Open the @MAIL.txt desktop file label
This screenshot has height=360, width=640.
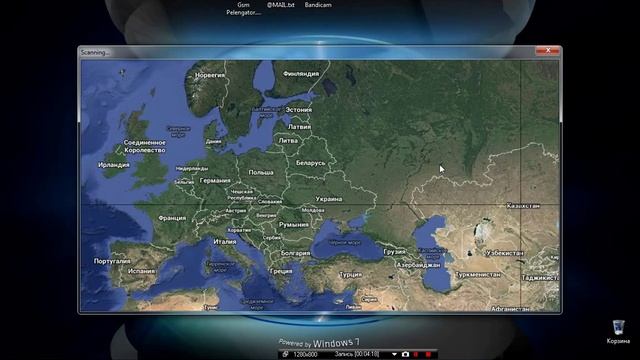click(x=280, y=5)
